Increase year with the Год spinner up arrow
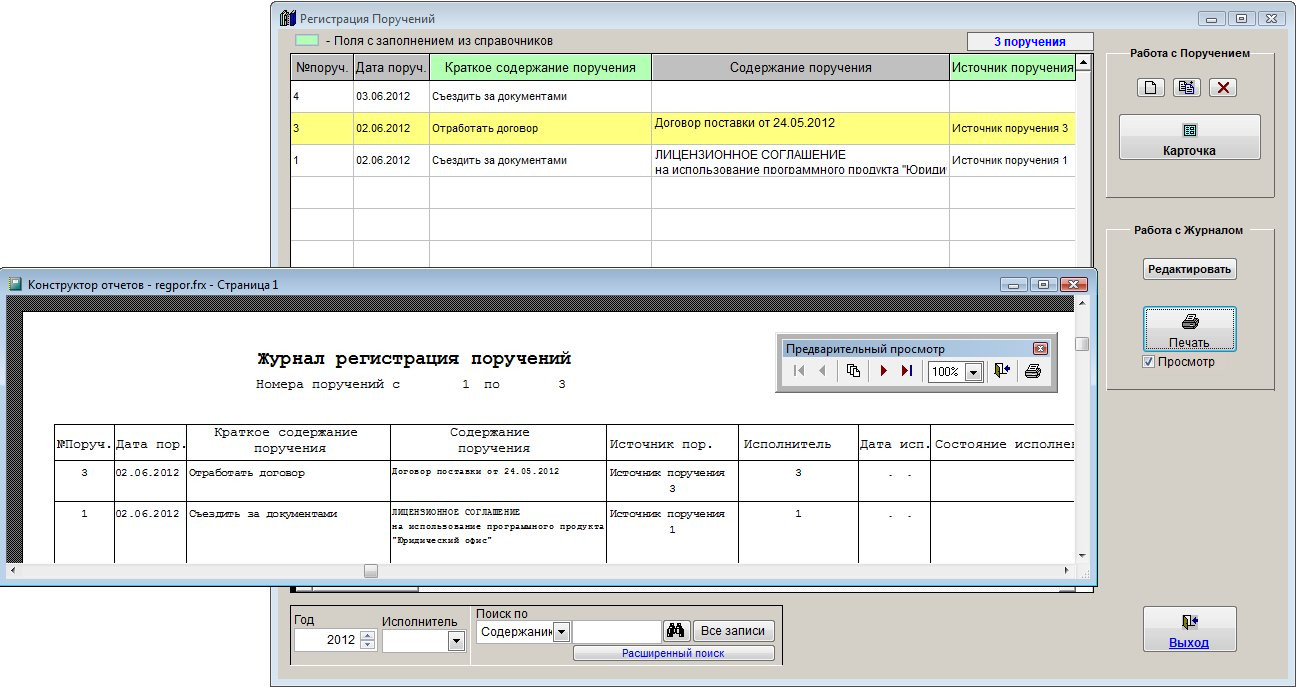 pyautogui.click(x=367, y=635)
